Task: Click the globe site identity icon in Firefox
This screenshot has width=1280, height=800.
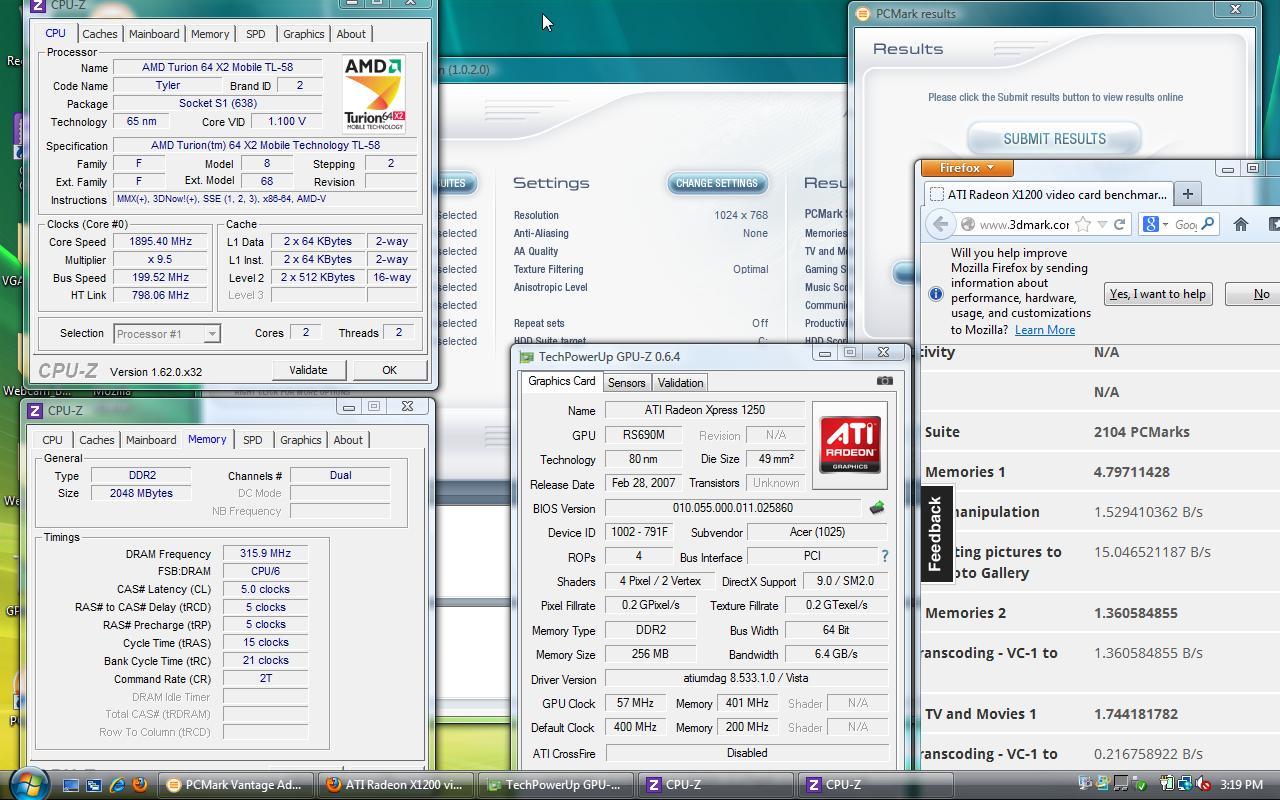Action: [x=967, y=224]
